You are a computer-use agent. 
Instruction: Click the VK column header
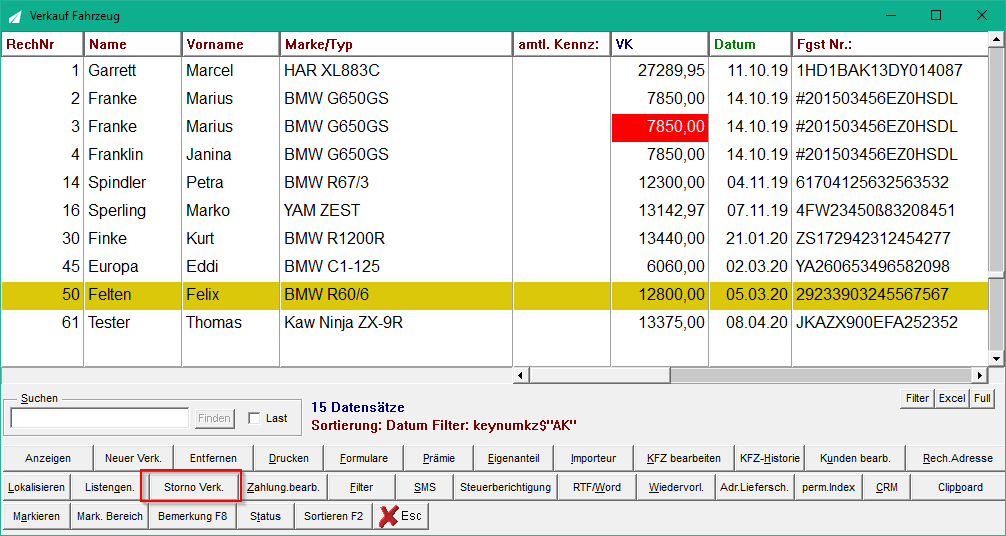[660, 44]
